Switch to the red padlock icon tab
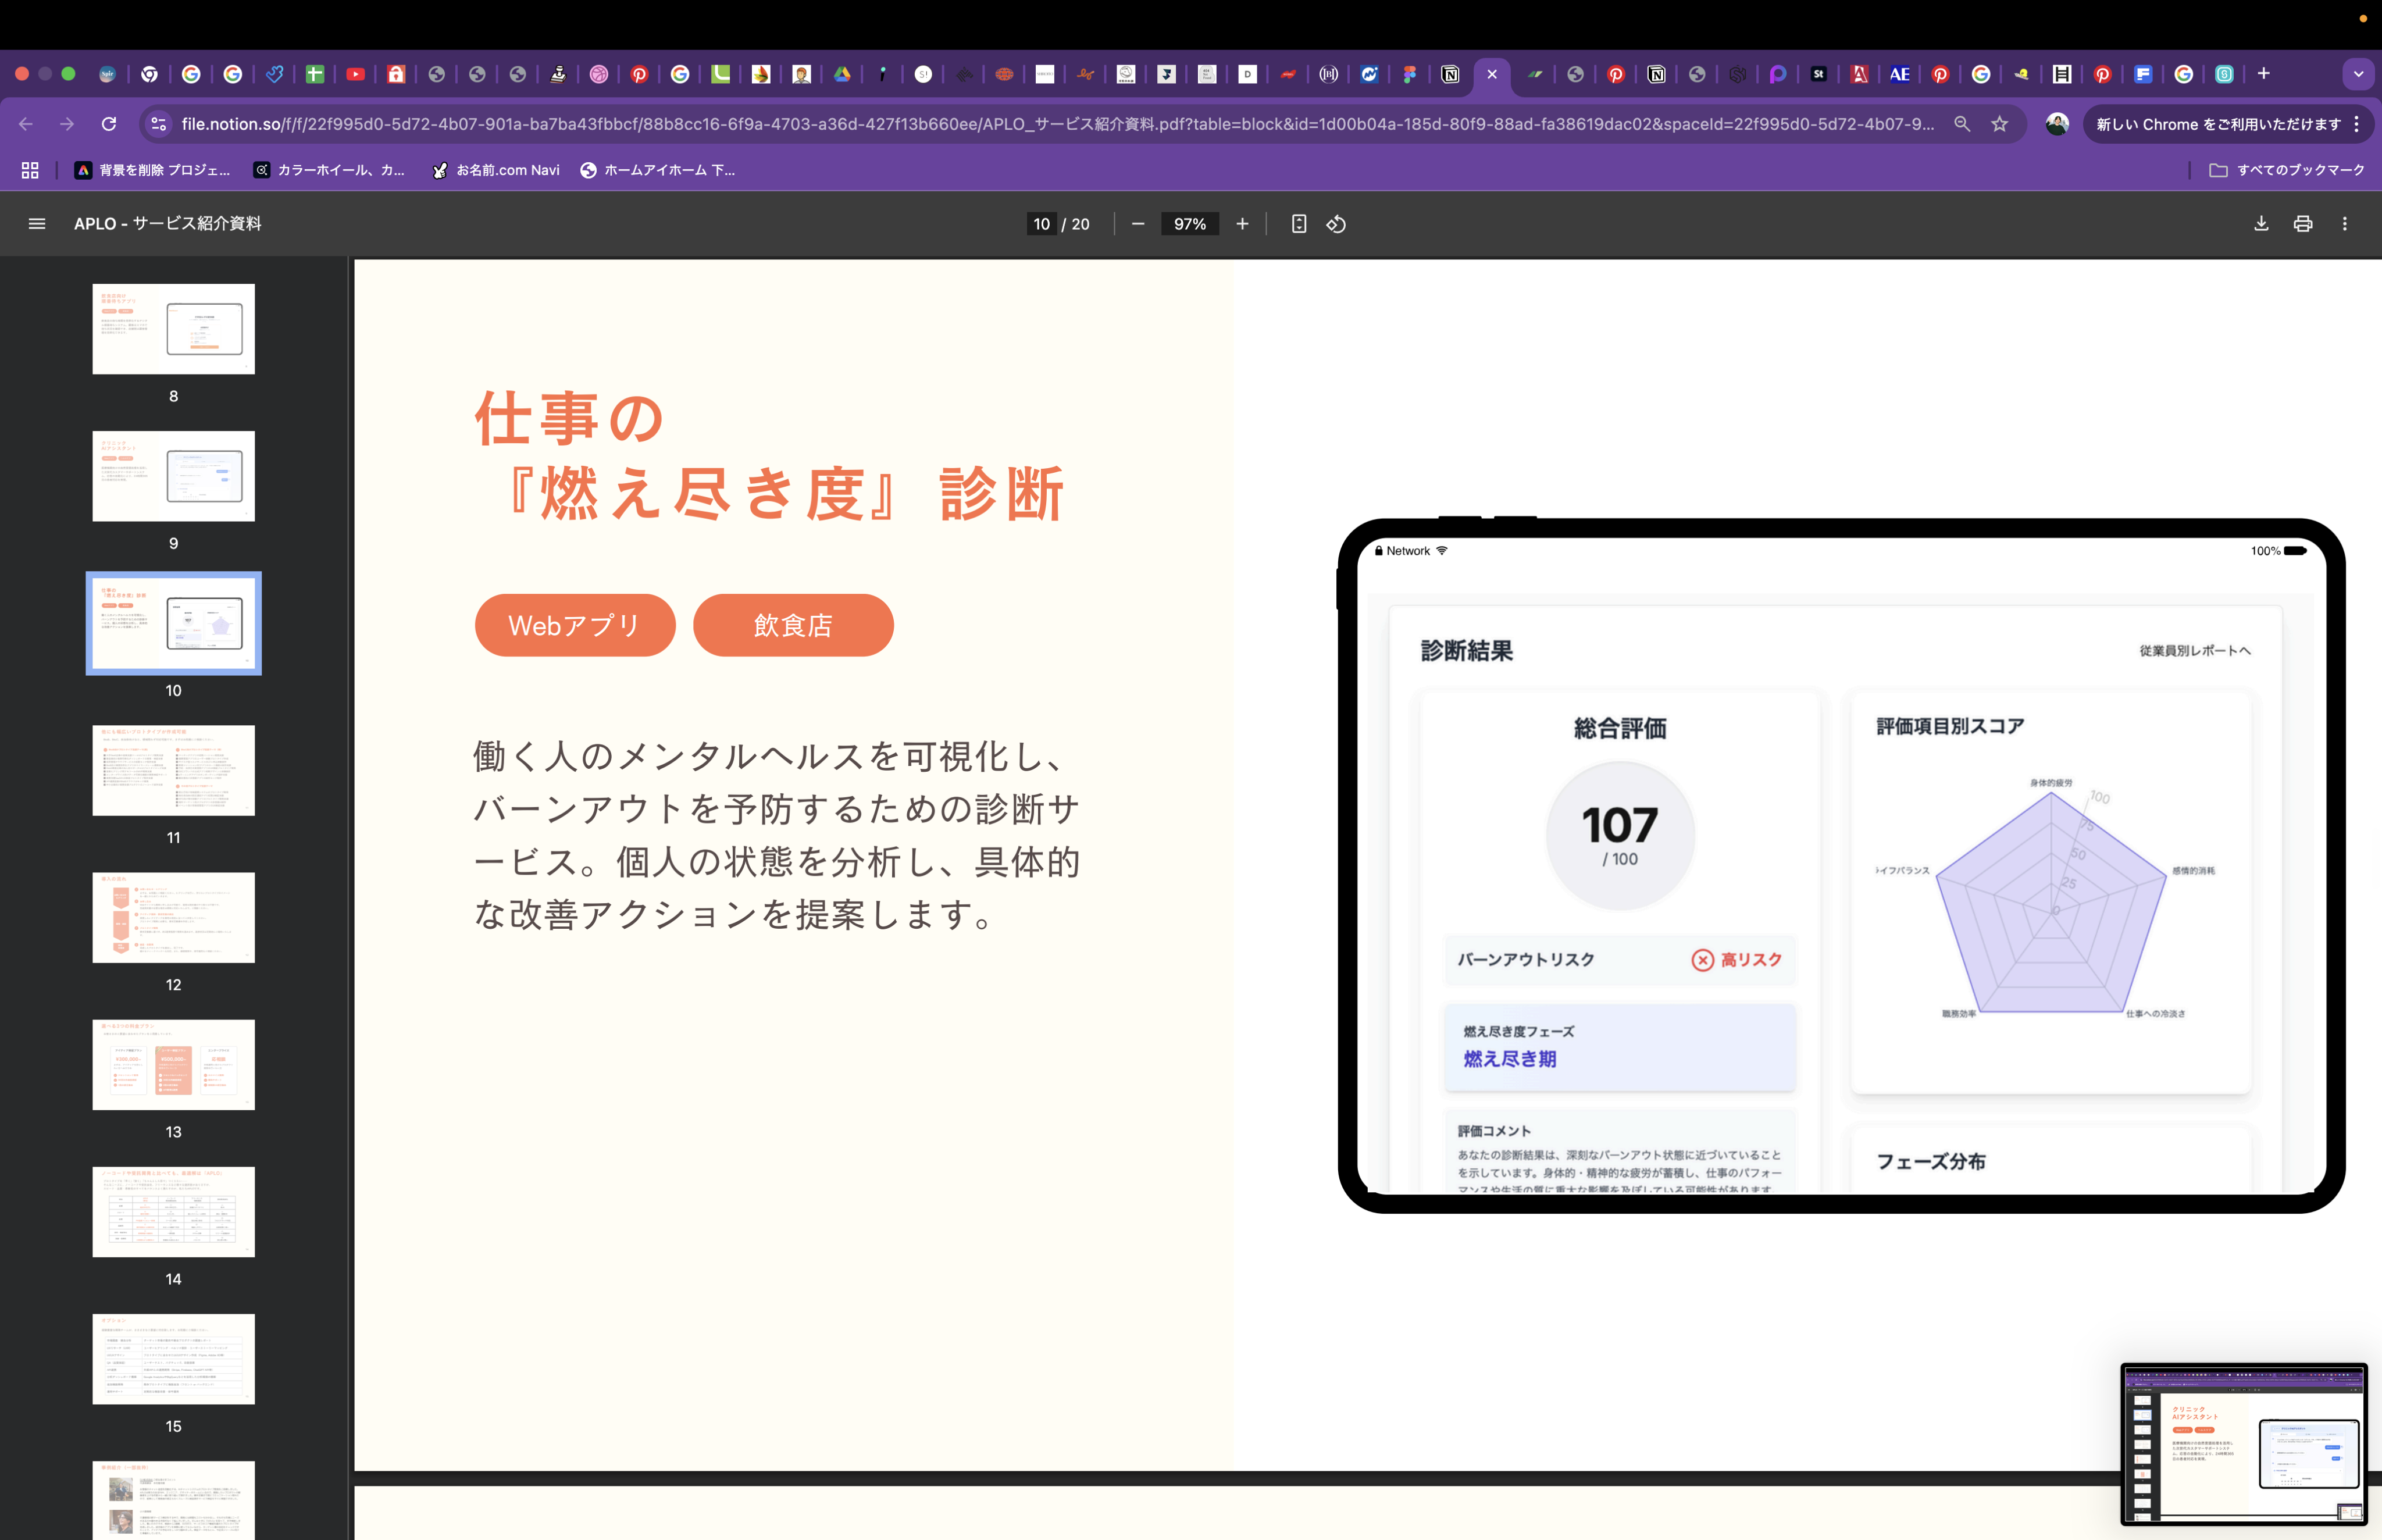Image resolution: width=2382 pixels, height=1540 pixels. (x=396, y=74)
